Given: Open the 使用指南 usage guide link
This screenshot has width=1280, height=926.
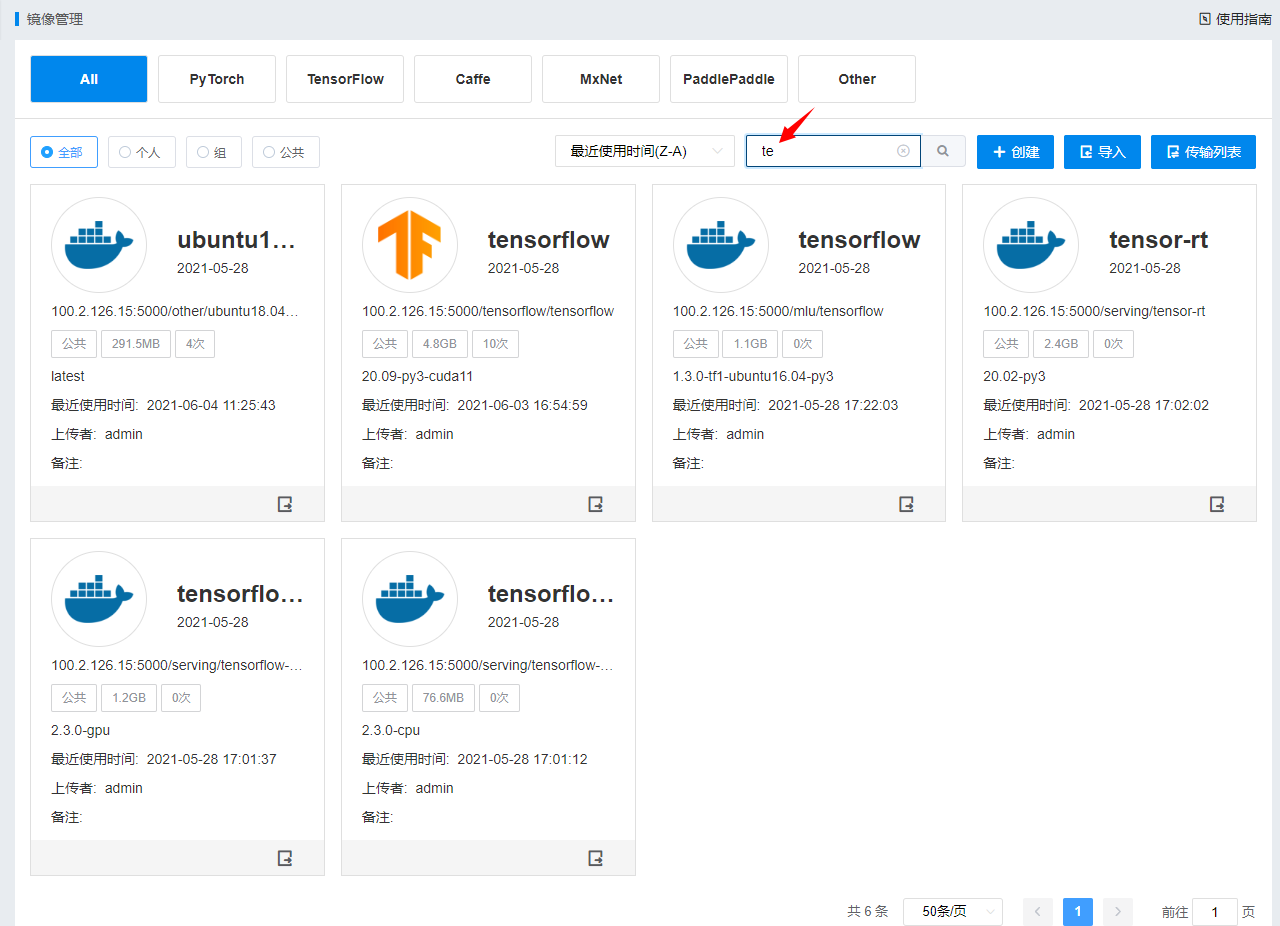Looking at the screenshot, I should pyautogui.click(x=1235, y=19).
